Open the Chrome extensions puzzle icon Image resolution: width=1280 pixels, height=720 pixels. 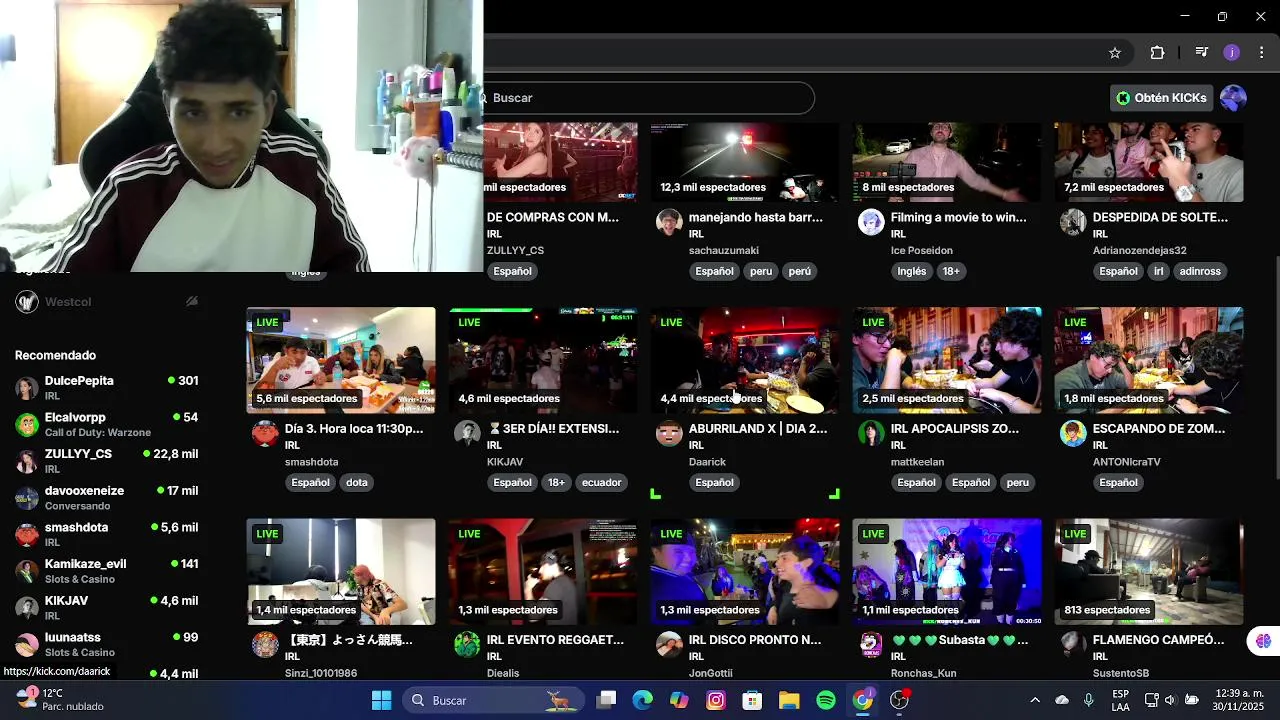click(1157, 53)
